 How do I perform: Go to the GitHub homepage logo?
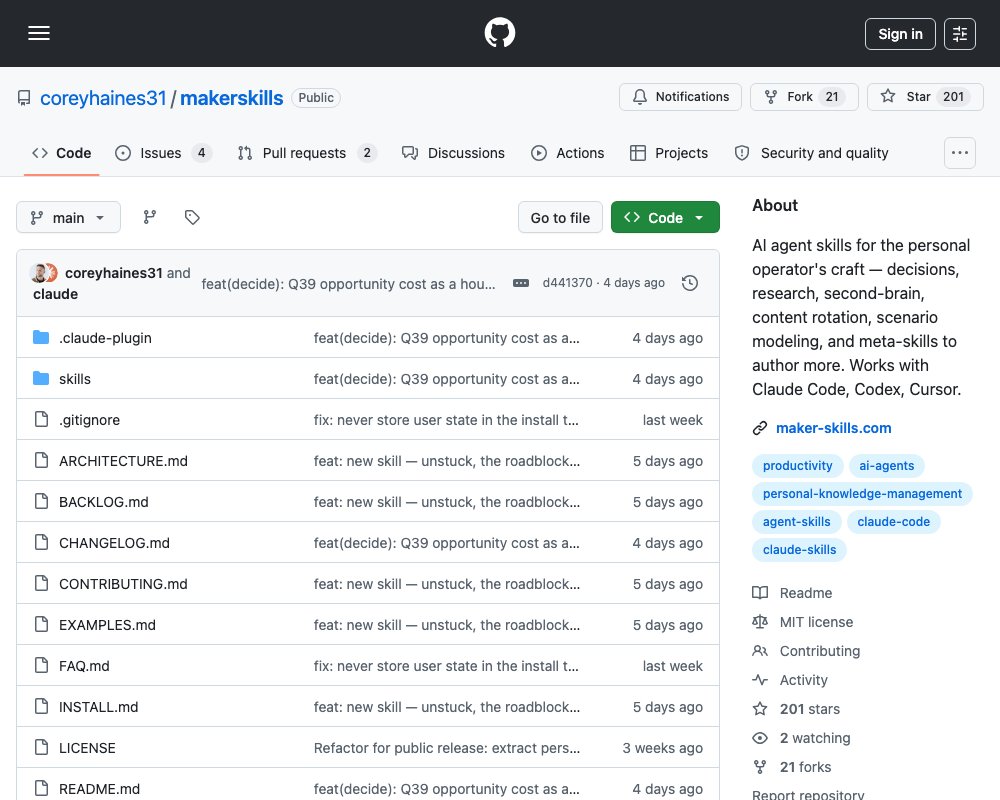499,33
